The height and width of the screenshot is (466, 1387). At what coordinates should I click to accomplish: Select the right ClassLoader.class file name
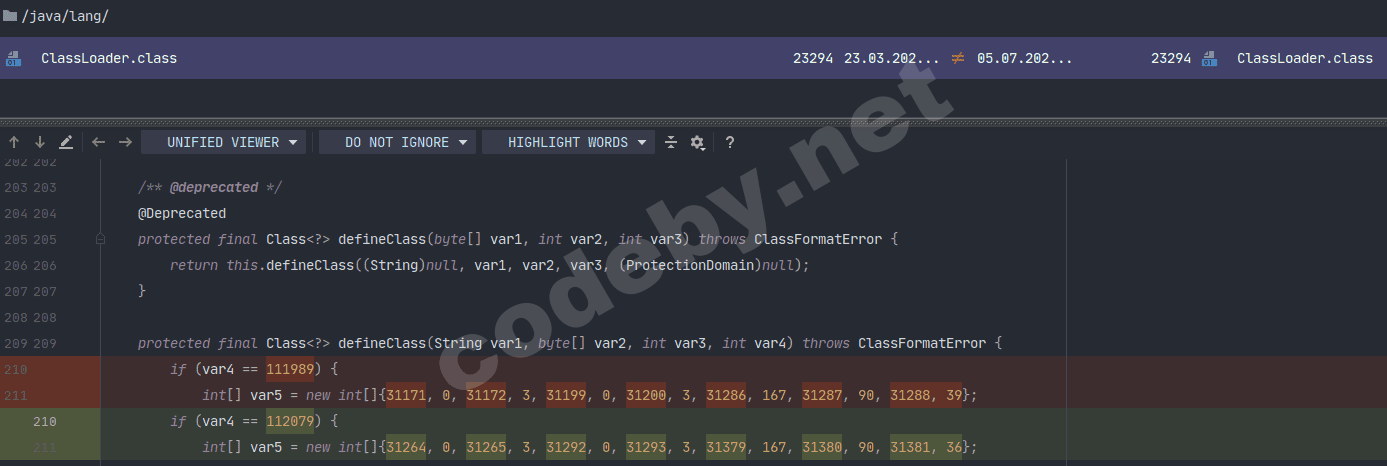point(1305,58)
